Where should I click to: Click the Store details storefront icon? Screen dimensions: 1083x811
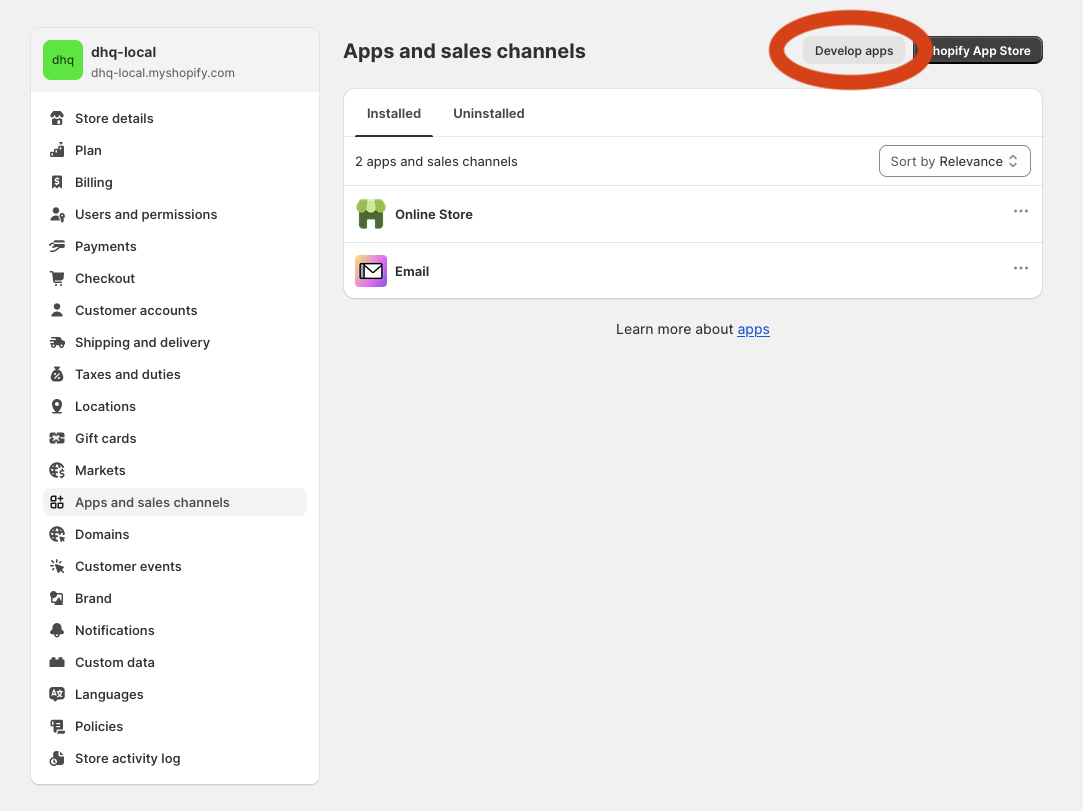coord(57,118)
